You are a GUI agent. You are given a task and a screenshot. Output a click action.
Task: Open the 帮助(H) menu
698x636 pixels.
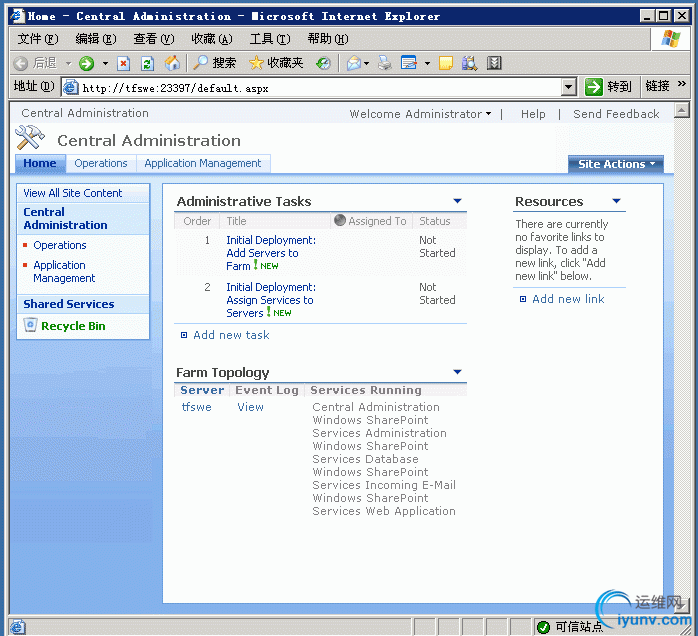(x=328, y=39)
